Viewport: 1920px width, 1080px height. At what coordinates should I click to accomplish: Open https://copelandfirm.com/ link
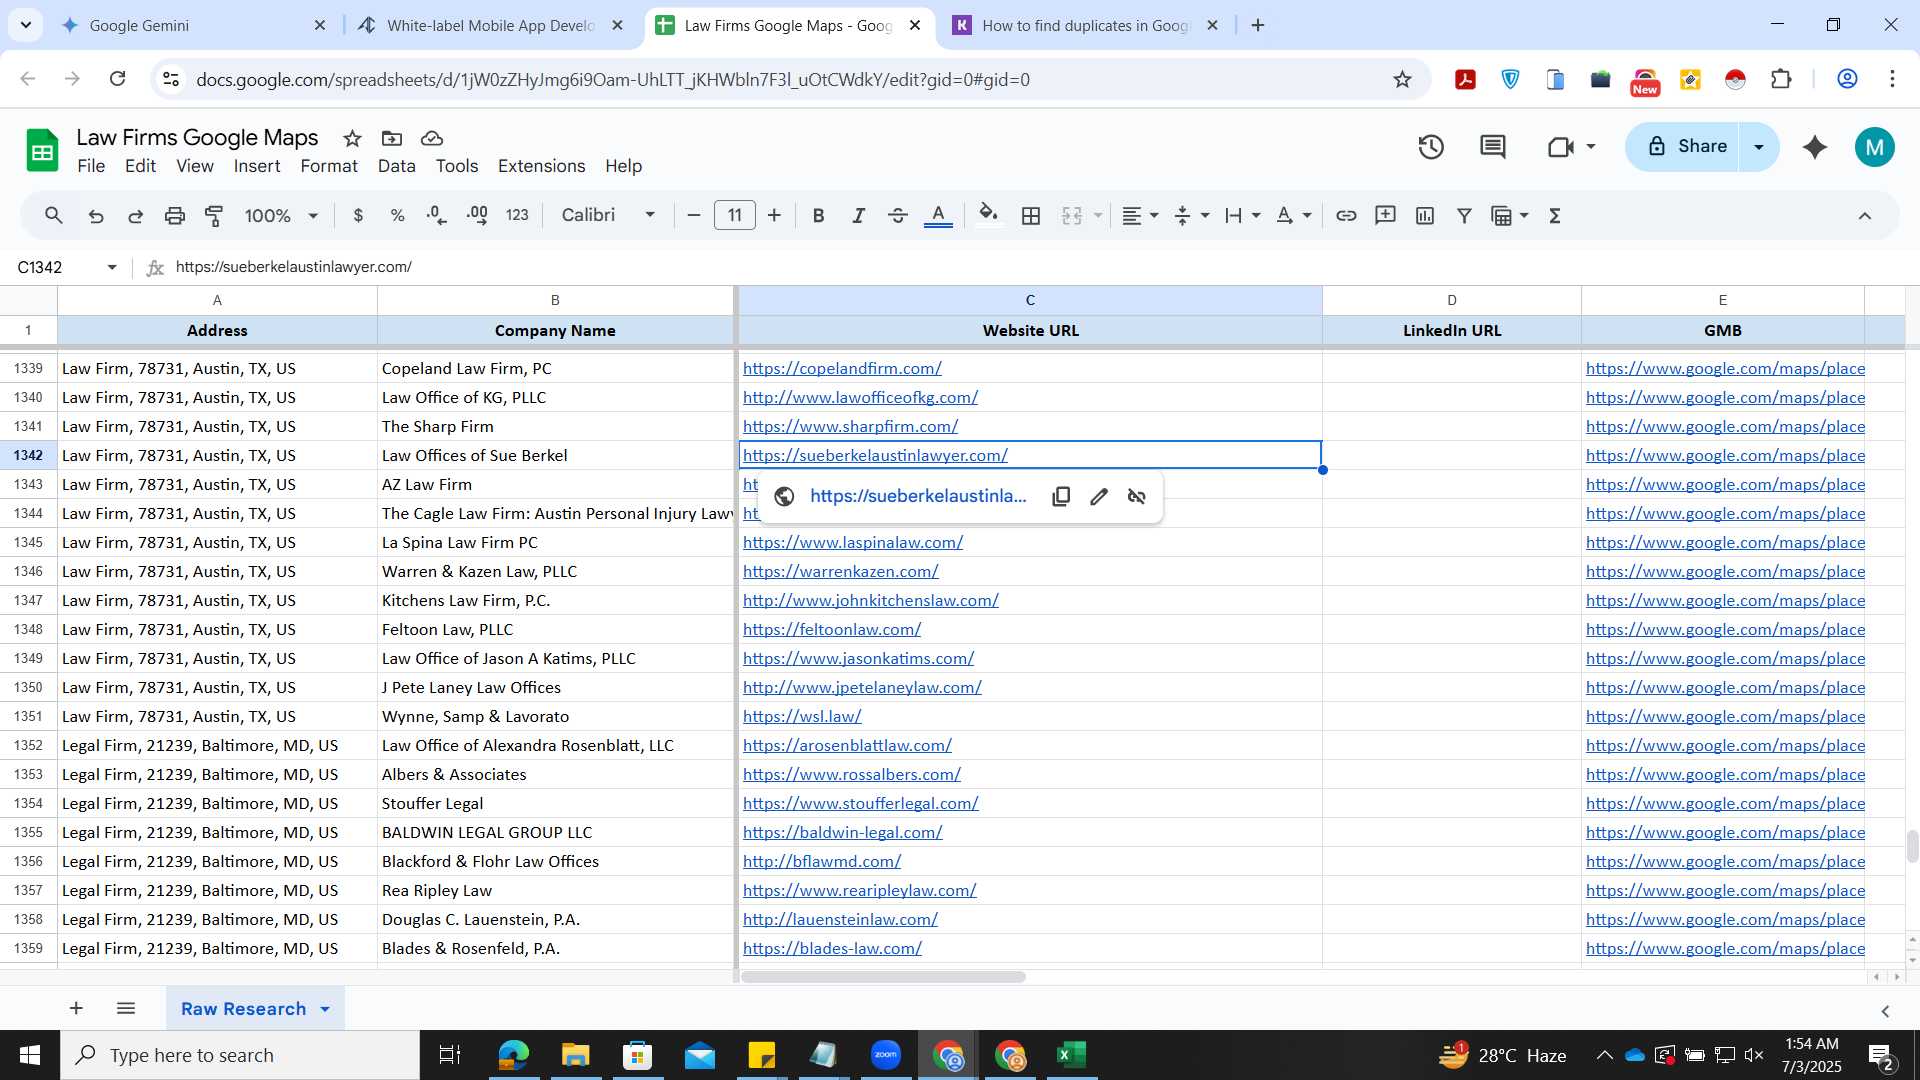(842, 369)
